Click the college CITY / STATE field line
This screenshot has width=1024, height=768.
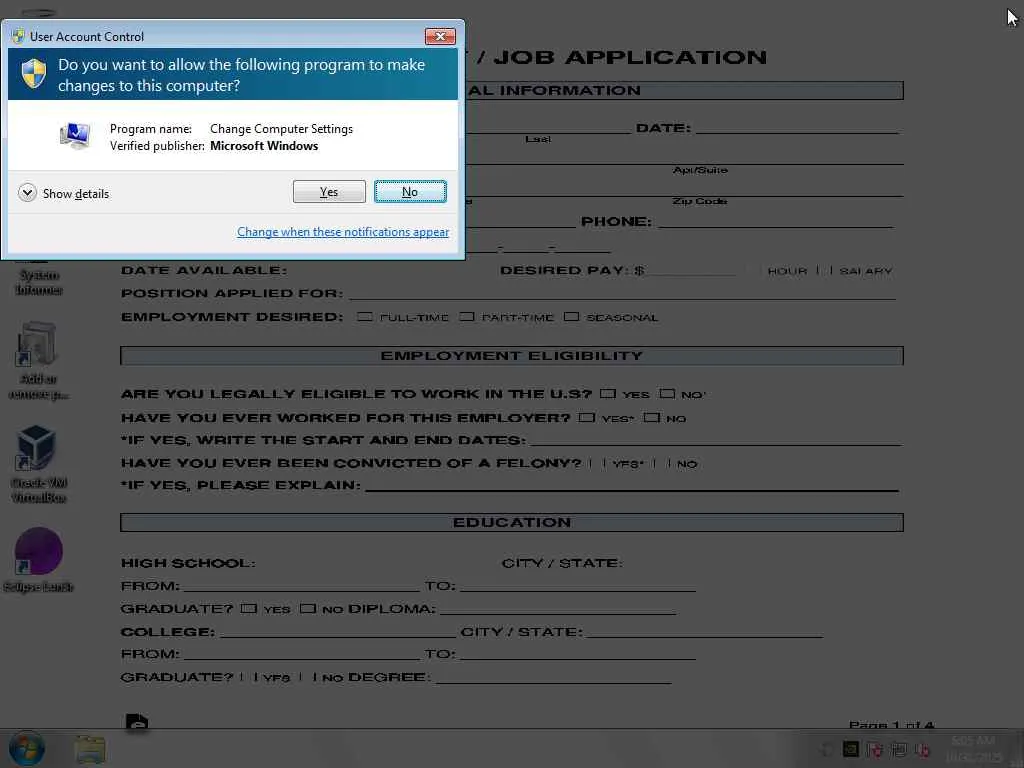(705, 631)
